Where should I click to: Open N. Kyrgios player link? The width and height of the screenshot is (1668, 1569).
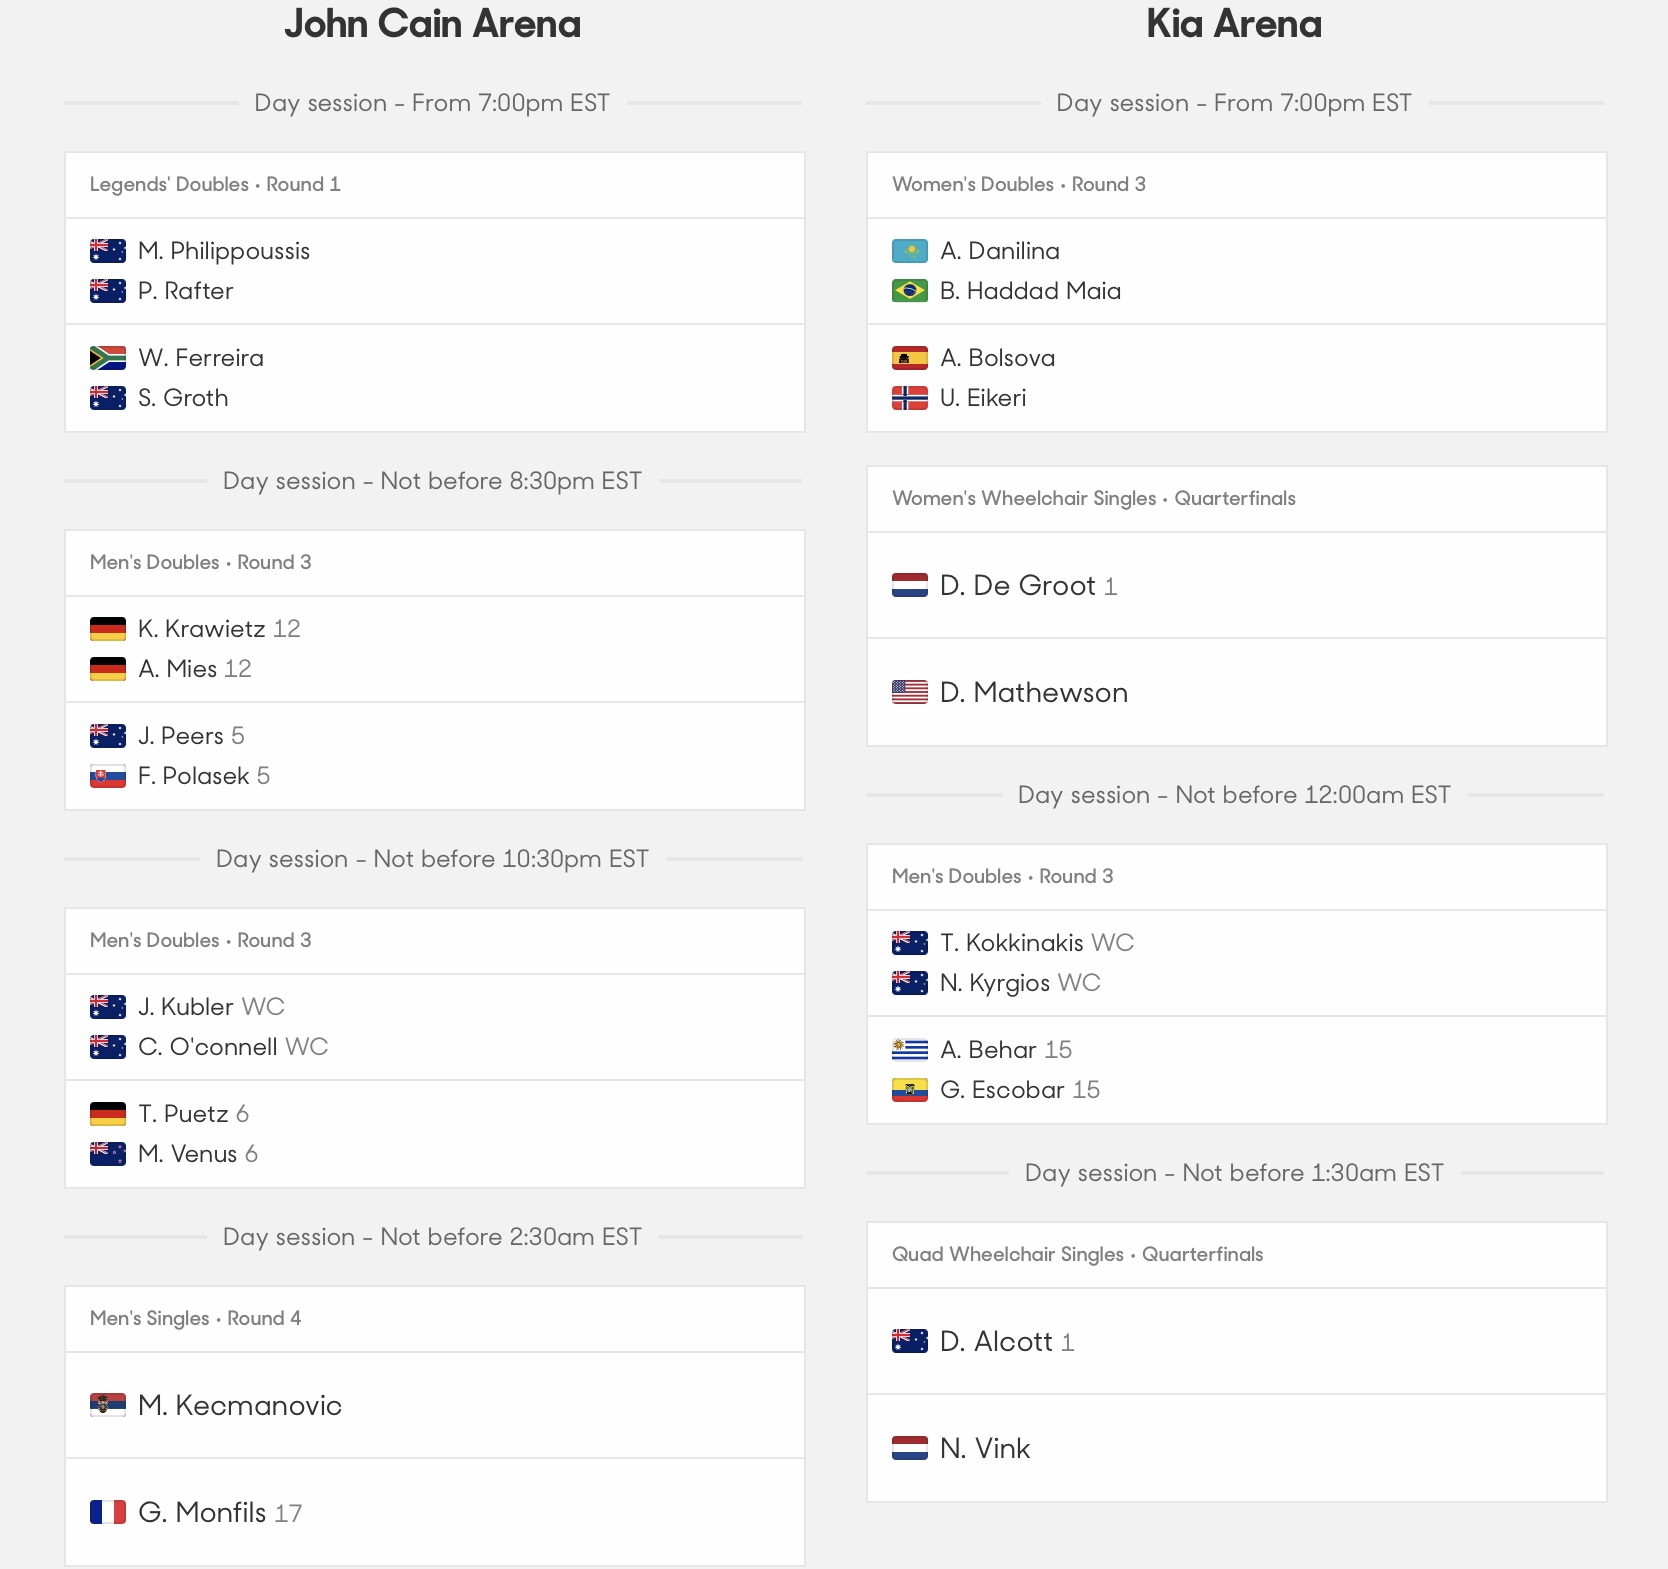coord(995,983)
